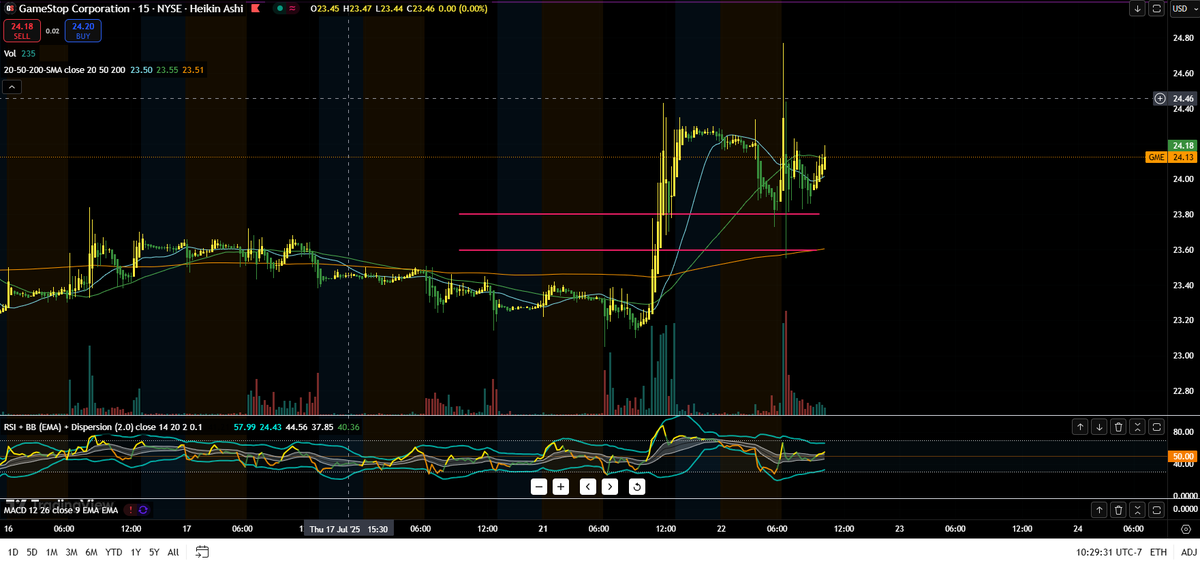This screenshot has height=563, width=1200.
Task: Click the 24.46 crosshair price label
Action: [x=1183, y=98]
